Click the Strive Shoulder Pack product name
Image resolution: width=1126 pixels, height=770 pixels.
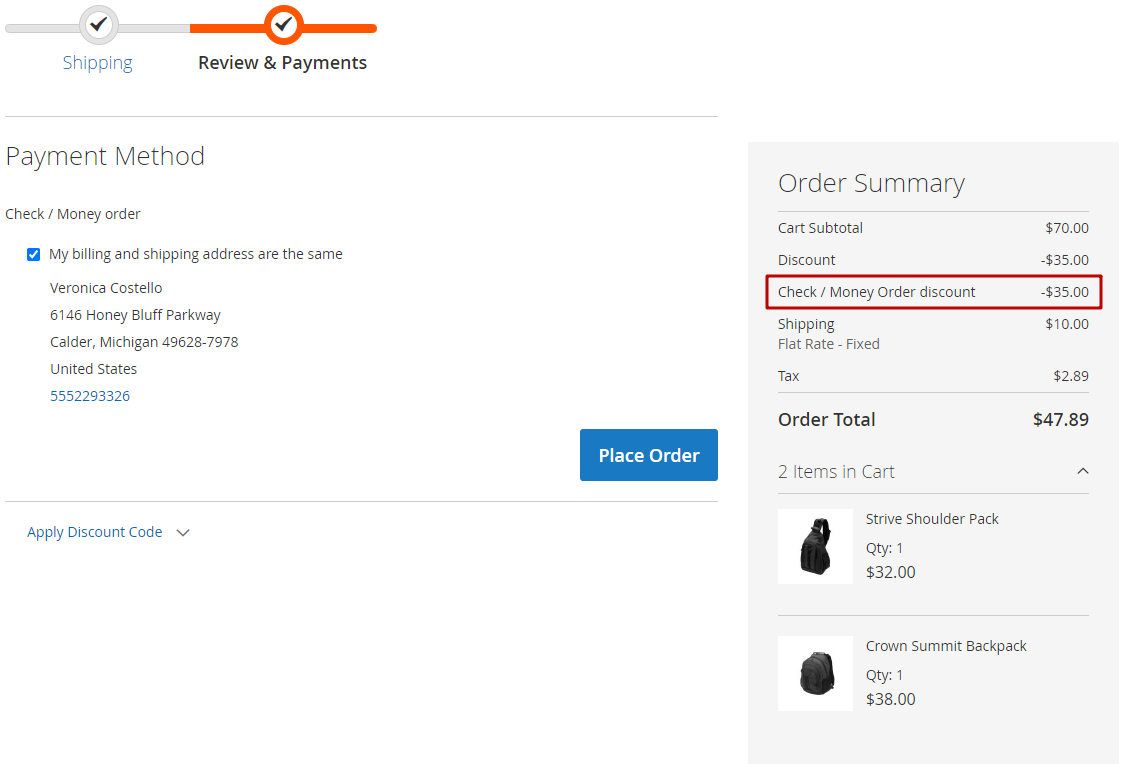tap(932, 519)
